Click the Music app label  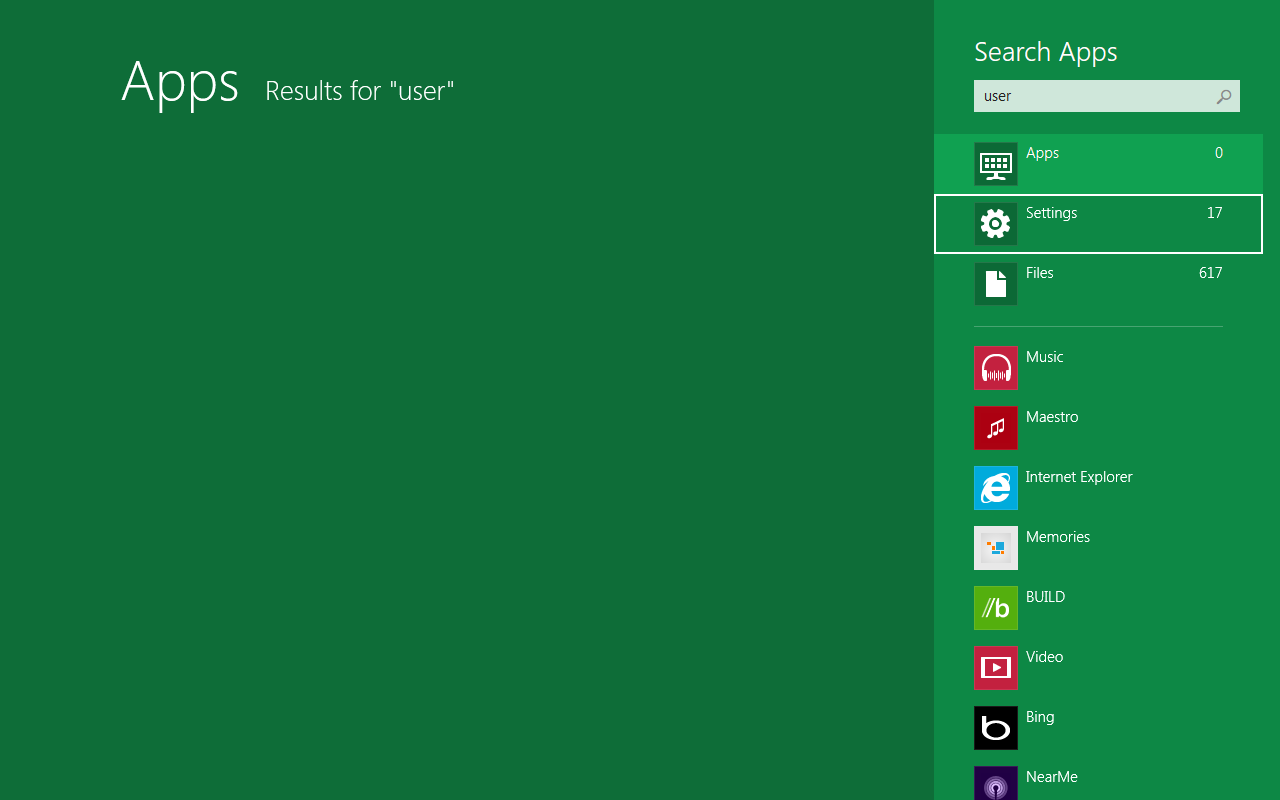click(x=1045, y=357)
